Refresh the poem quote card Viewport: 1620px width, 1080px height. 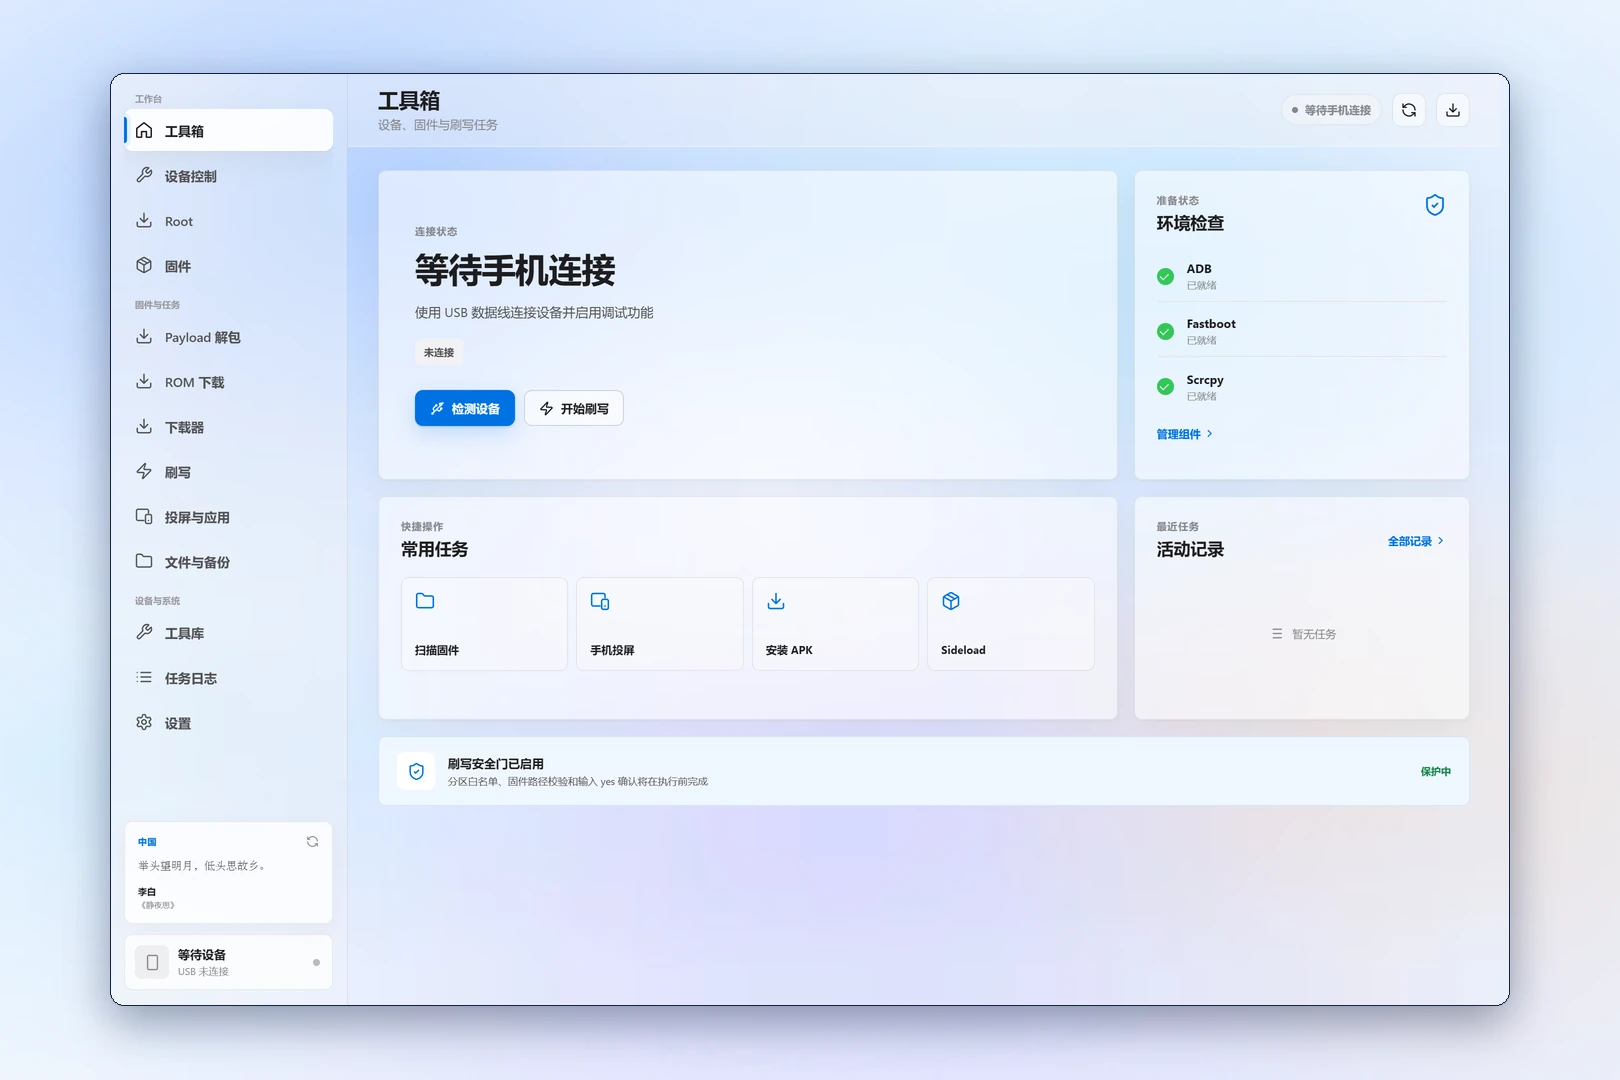tap(312, 842)
